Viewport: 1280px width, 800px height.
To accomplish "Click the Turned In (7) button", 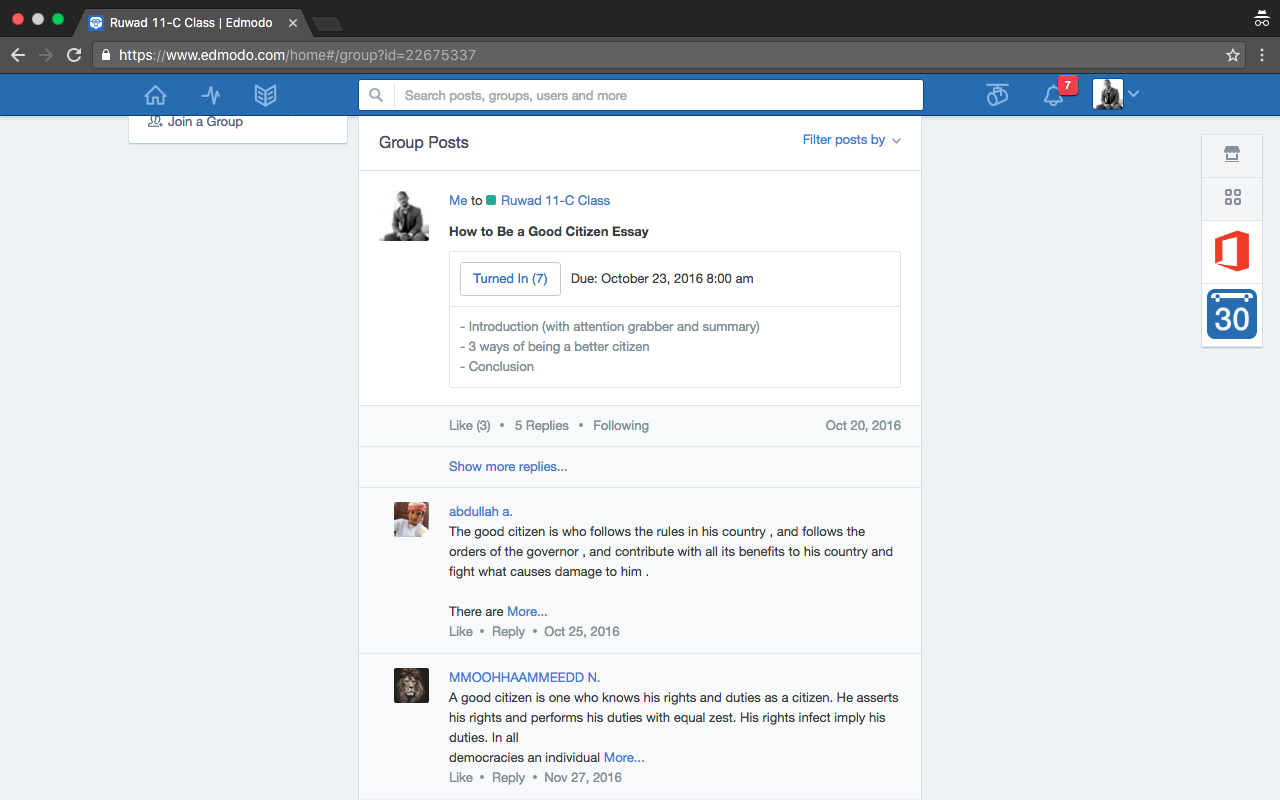I will pos(510,278).
